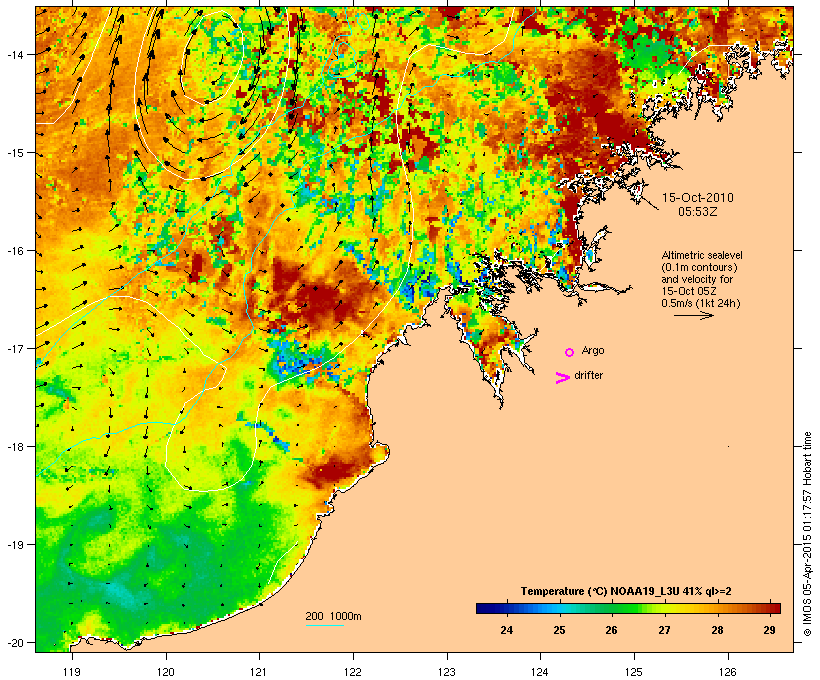Click the 'and velocity for' caption line
The height and width of the screenshot is (680, 820).
pos(697,279)
